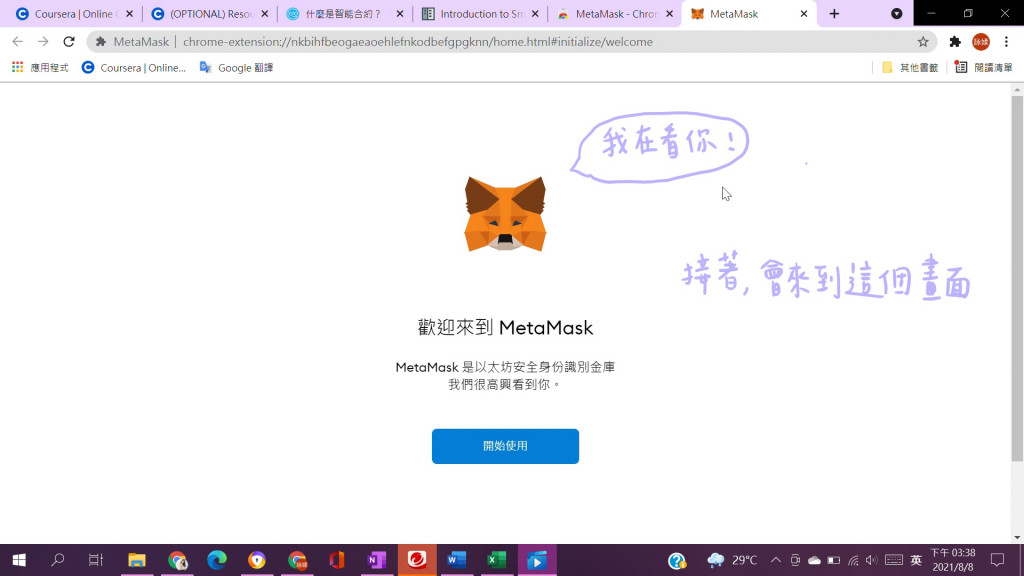This screenshot has width=1024, height=576.
Task: Open the second Chrome profile taskbar icon
Action: tap(297, 560)
